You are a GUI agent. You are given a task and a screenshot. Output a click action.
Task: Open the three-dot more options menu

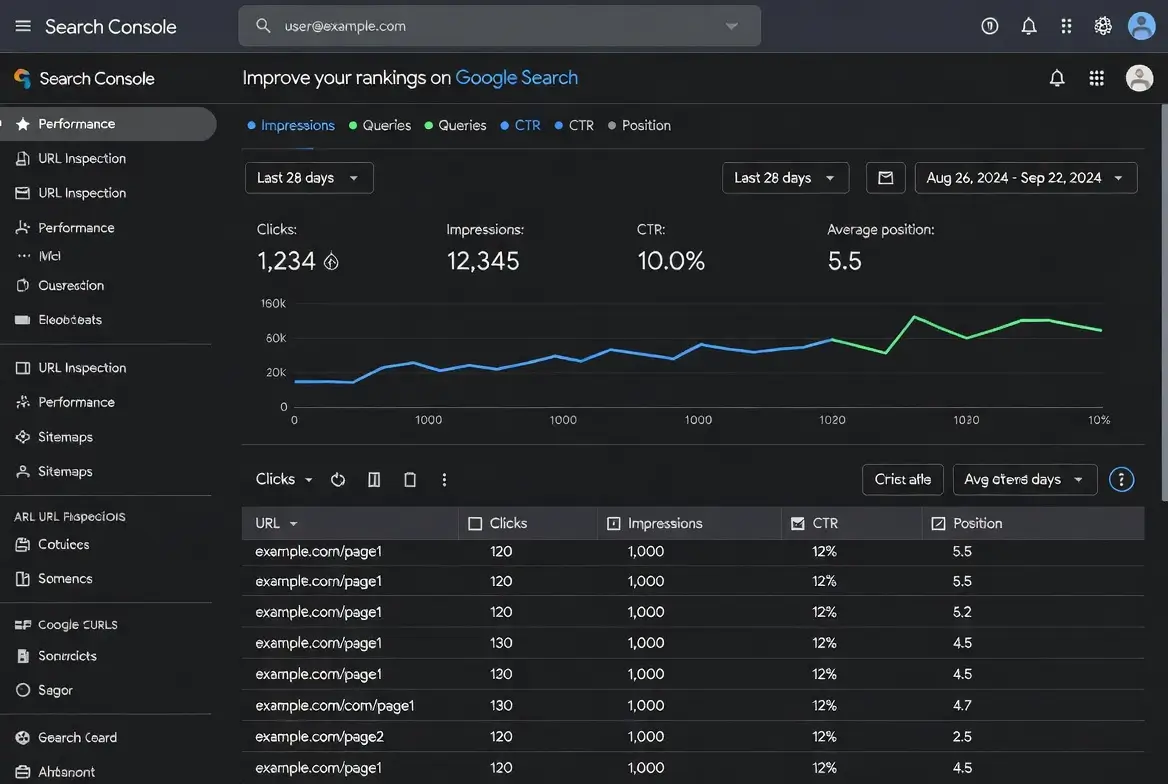point(444,480)
